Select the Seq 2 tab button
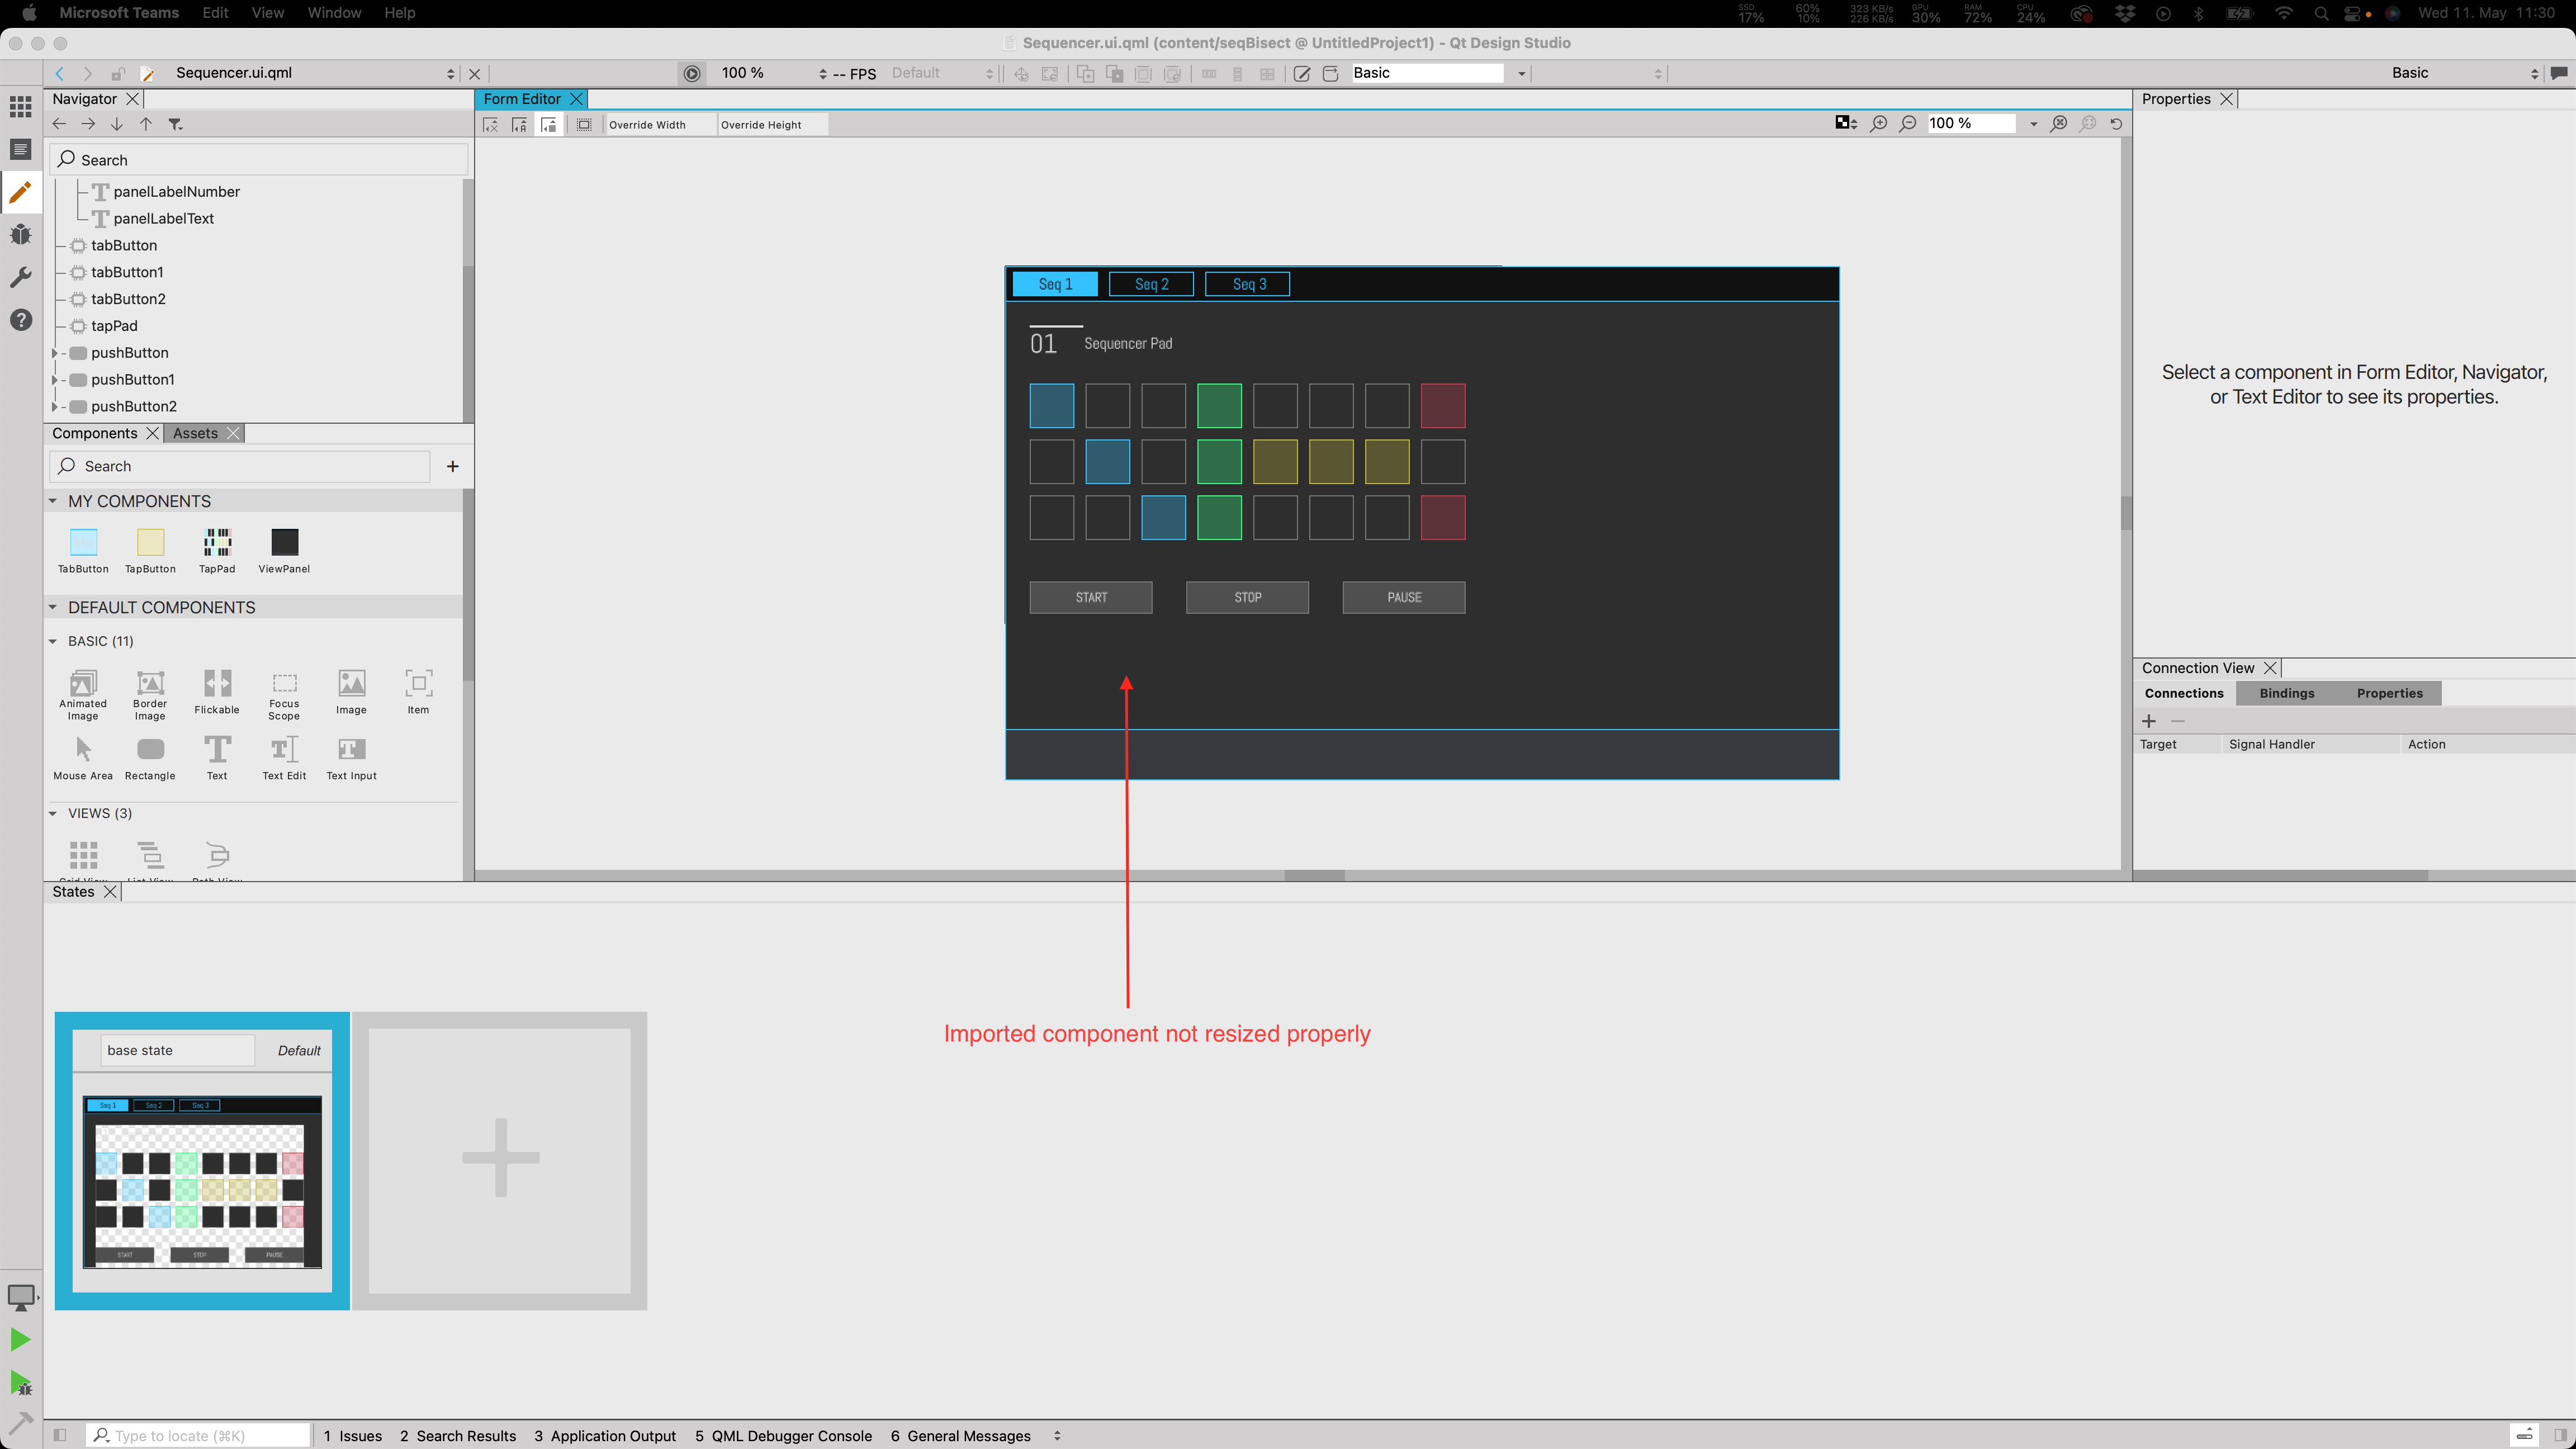 1151,284
